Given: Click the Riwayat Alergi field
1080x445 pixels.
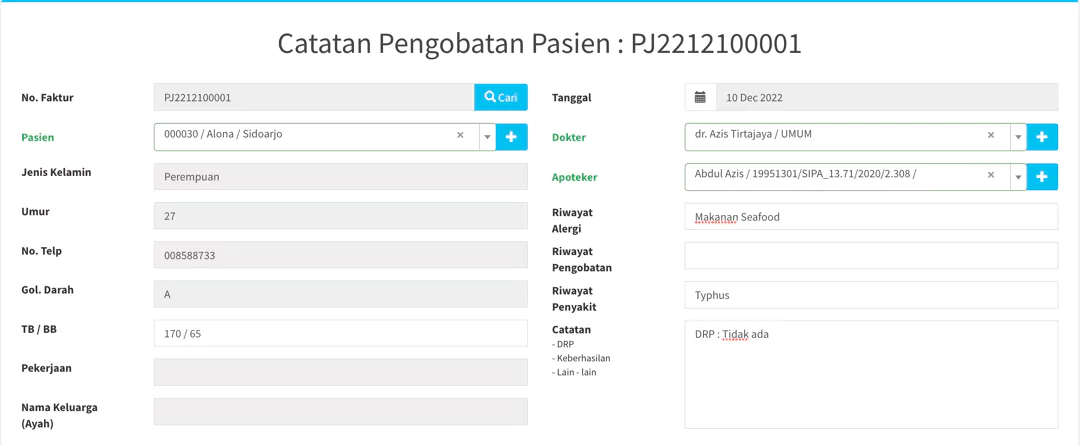Looking at the screenshot, I should [870, 217].
